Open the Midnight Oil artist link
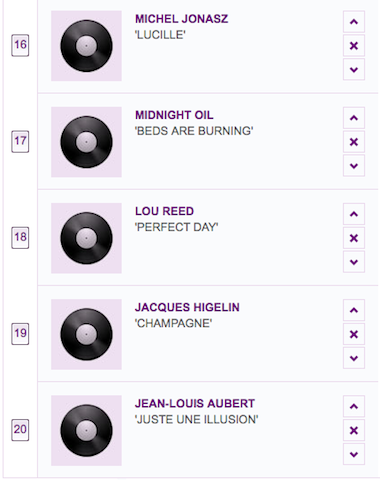The width and height of the screenshot is (380, 480). pos(174,115)
